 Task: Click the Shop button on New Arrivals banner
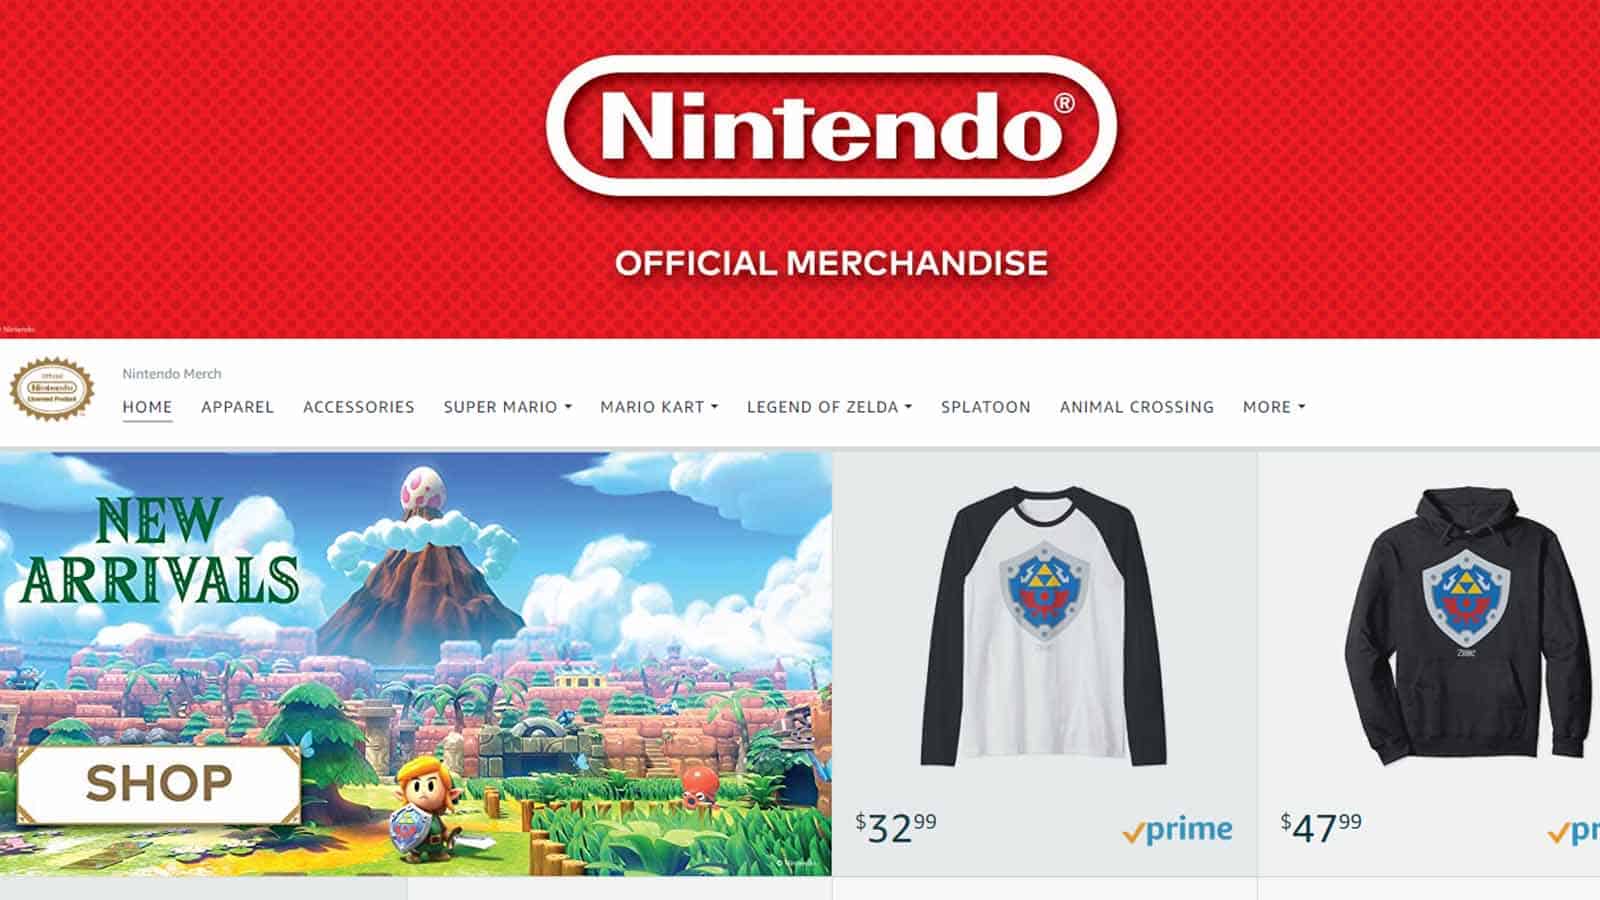click(x=159, y=784)
